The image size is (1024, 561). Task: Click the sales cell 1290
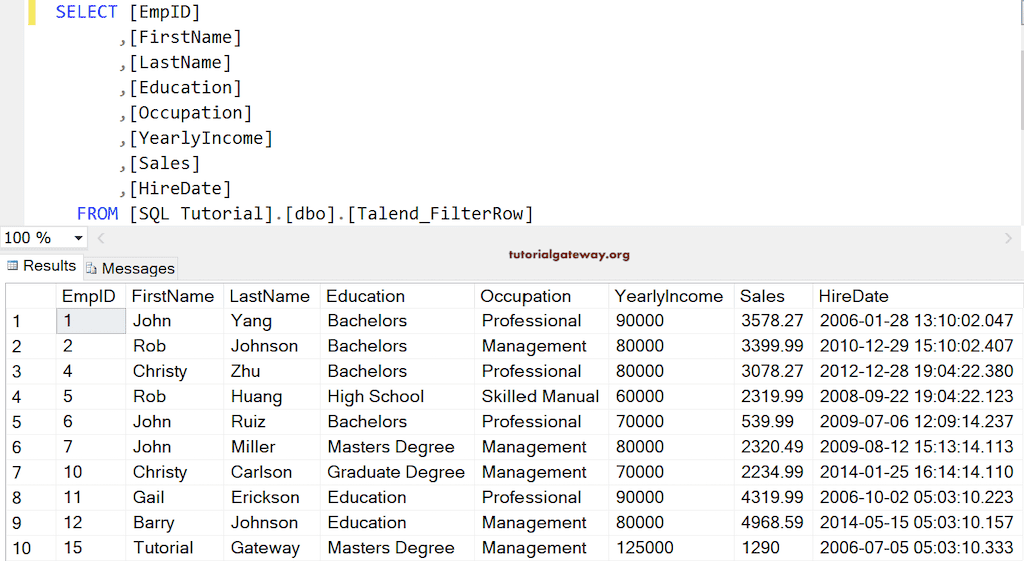click(773, 548)
